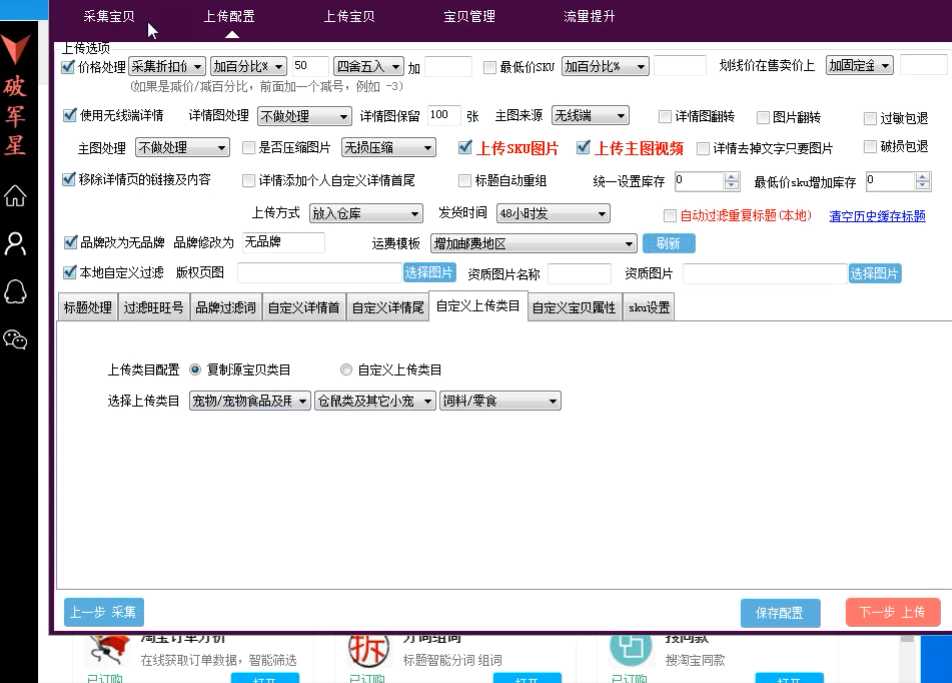
Task: Click the 统一设置库存 stepper arrows
Action: pyautogui.click(x=732, y=181)
